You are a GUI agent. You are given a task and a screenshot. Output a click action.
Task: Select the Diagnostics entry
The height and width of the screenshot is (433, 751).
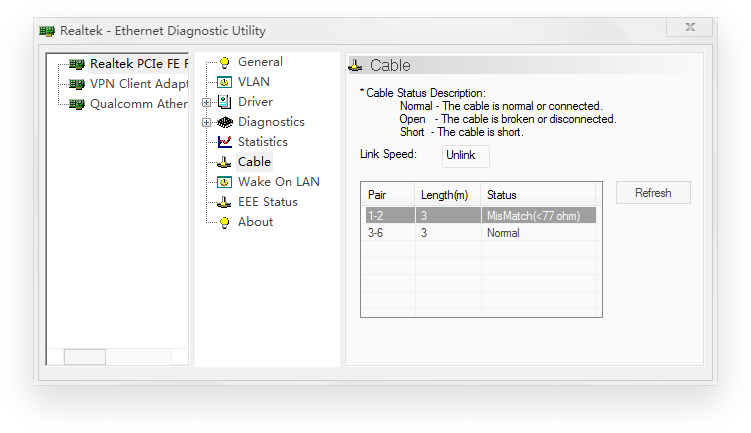(271, 122)
